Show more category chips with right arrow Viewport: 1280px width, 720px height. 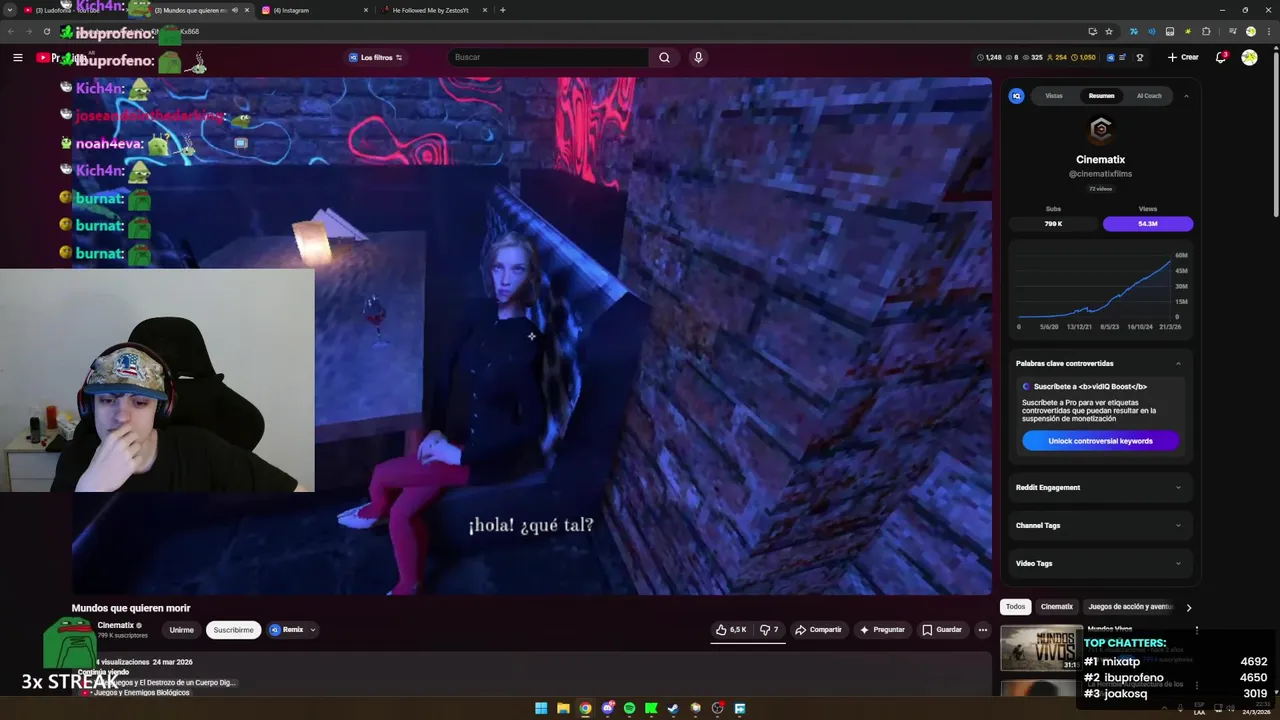(x=1188, y=607)
